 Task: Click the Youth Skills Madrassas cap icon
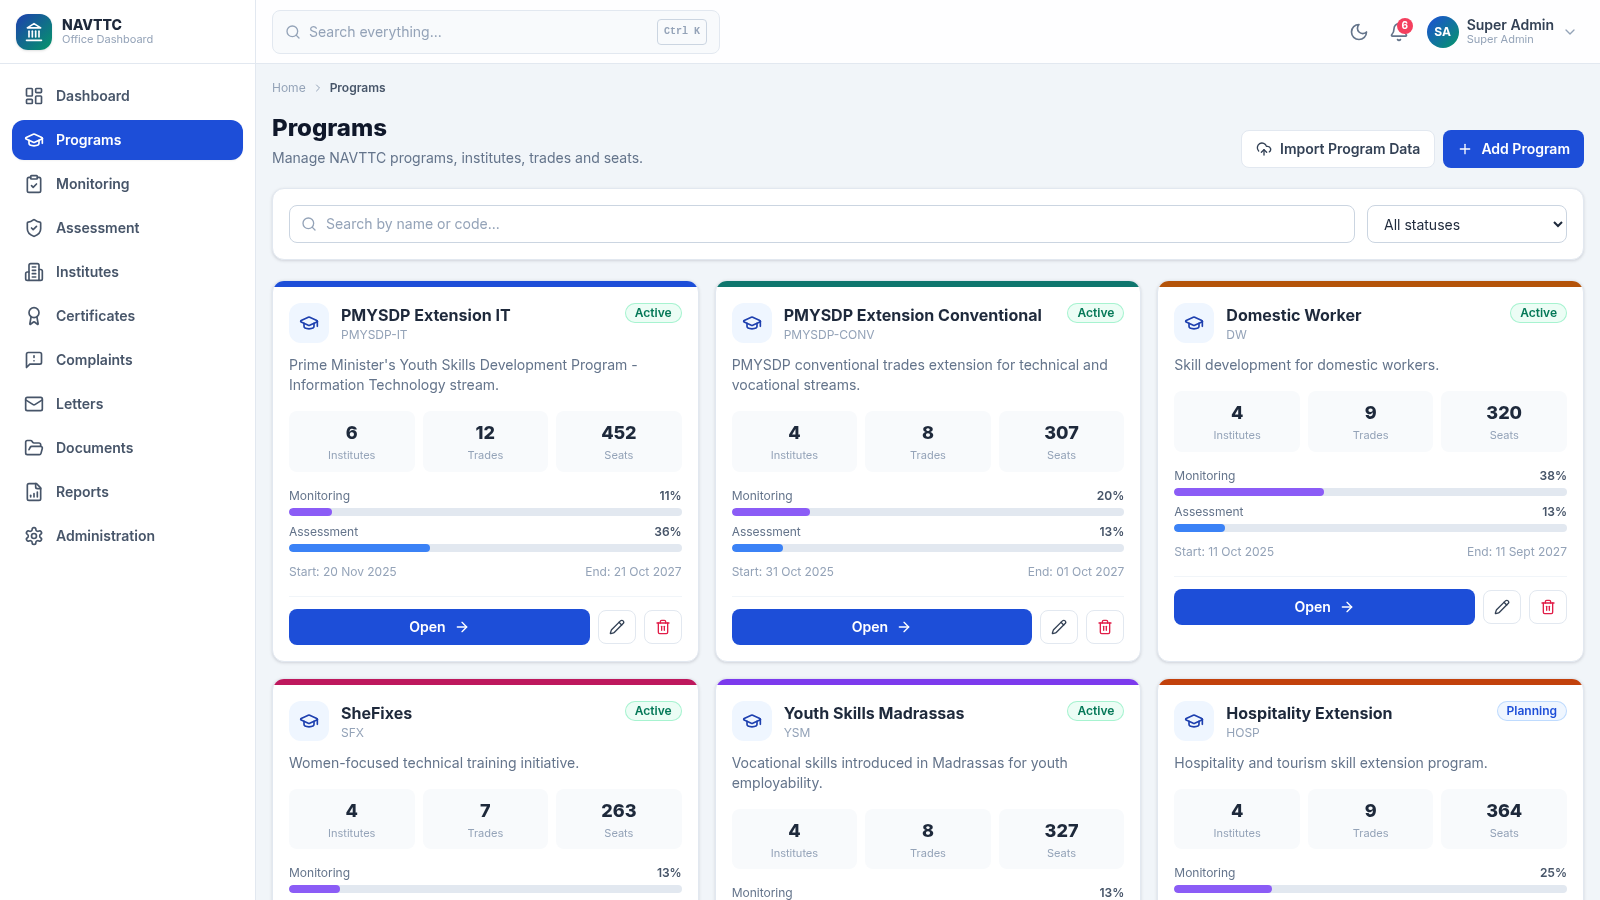tap(752, 721)
